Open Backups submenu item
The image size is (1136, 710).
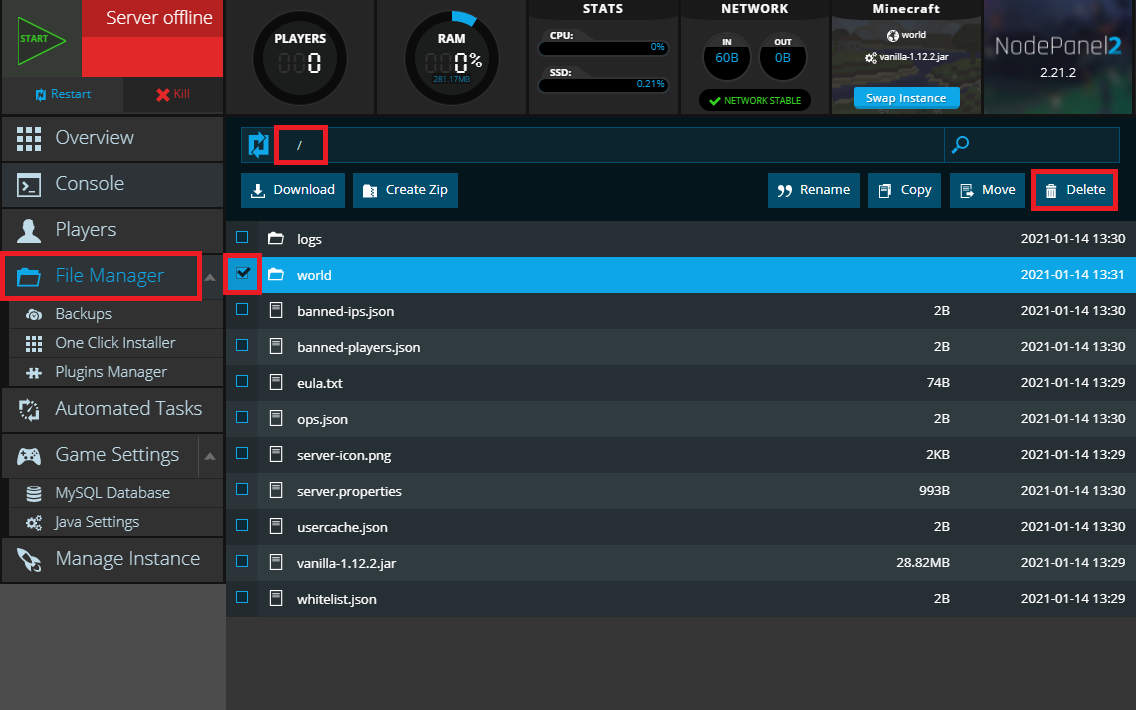[116, 314]
